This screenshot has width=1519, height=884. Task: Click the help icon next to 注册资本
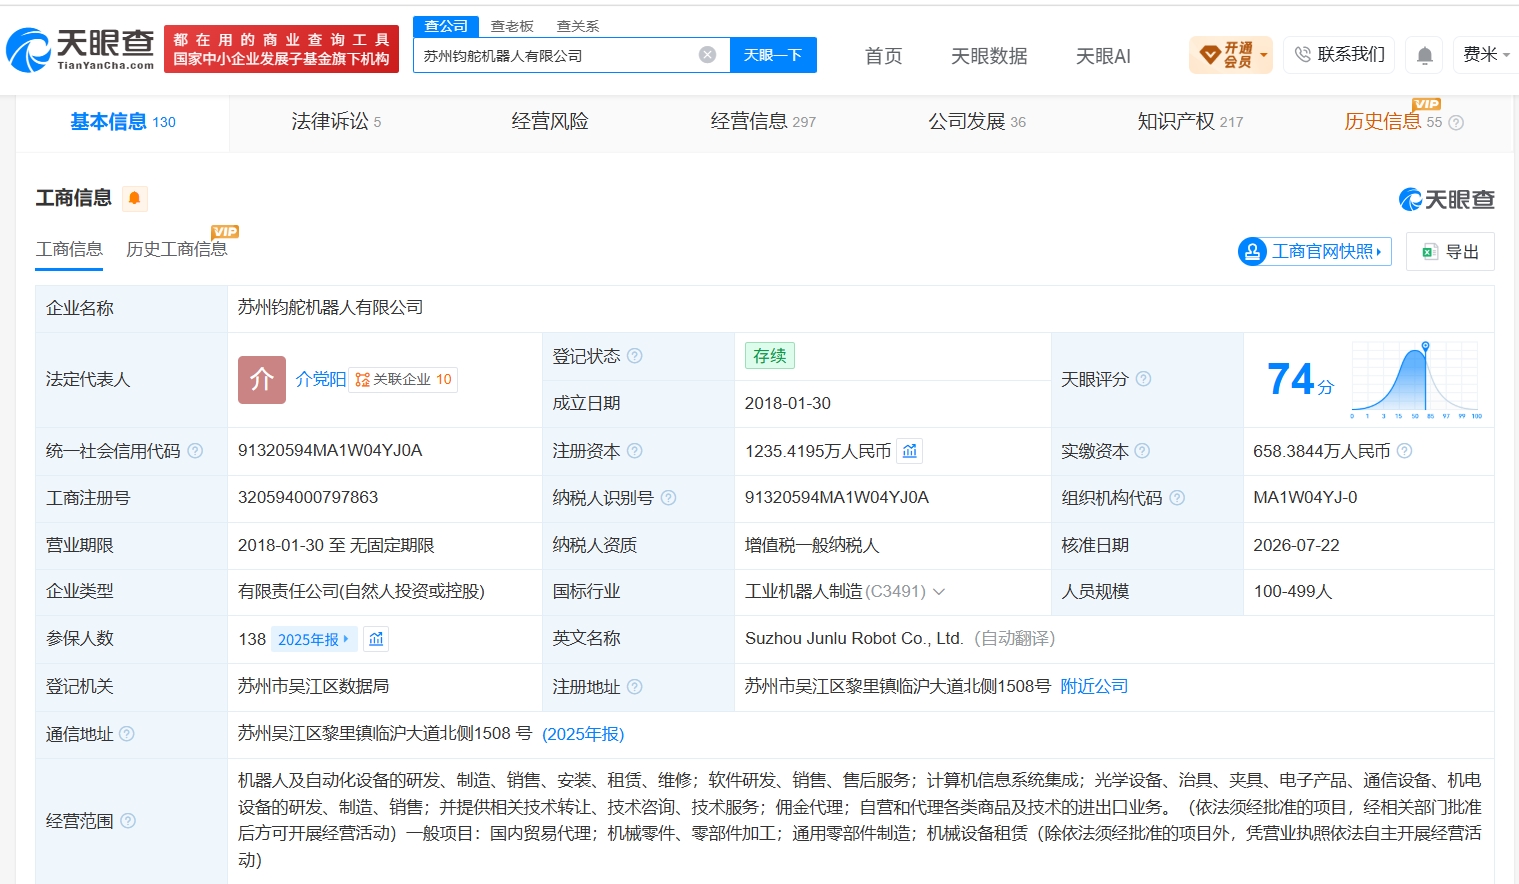tap(635, 451)
